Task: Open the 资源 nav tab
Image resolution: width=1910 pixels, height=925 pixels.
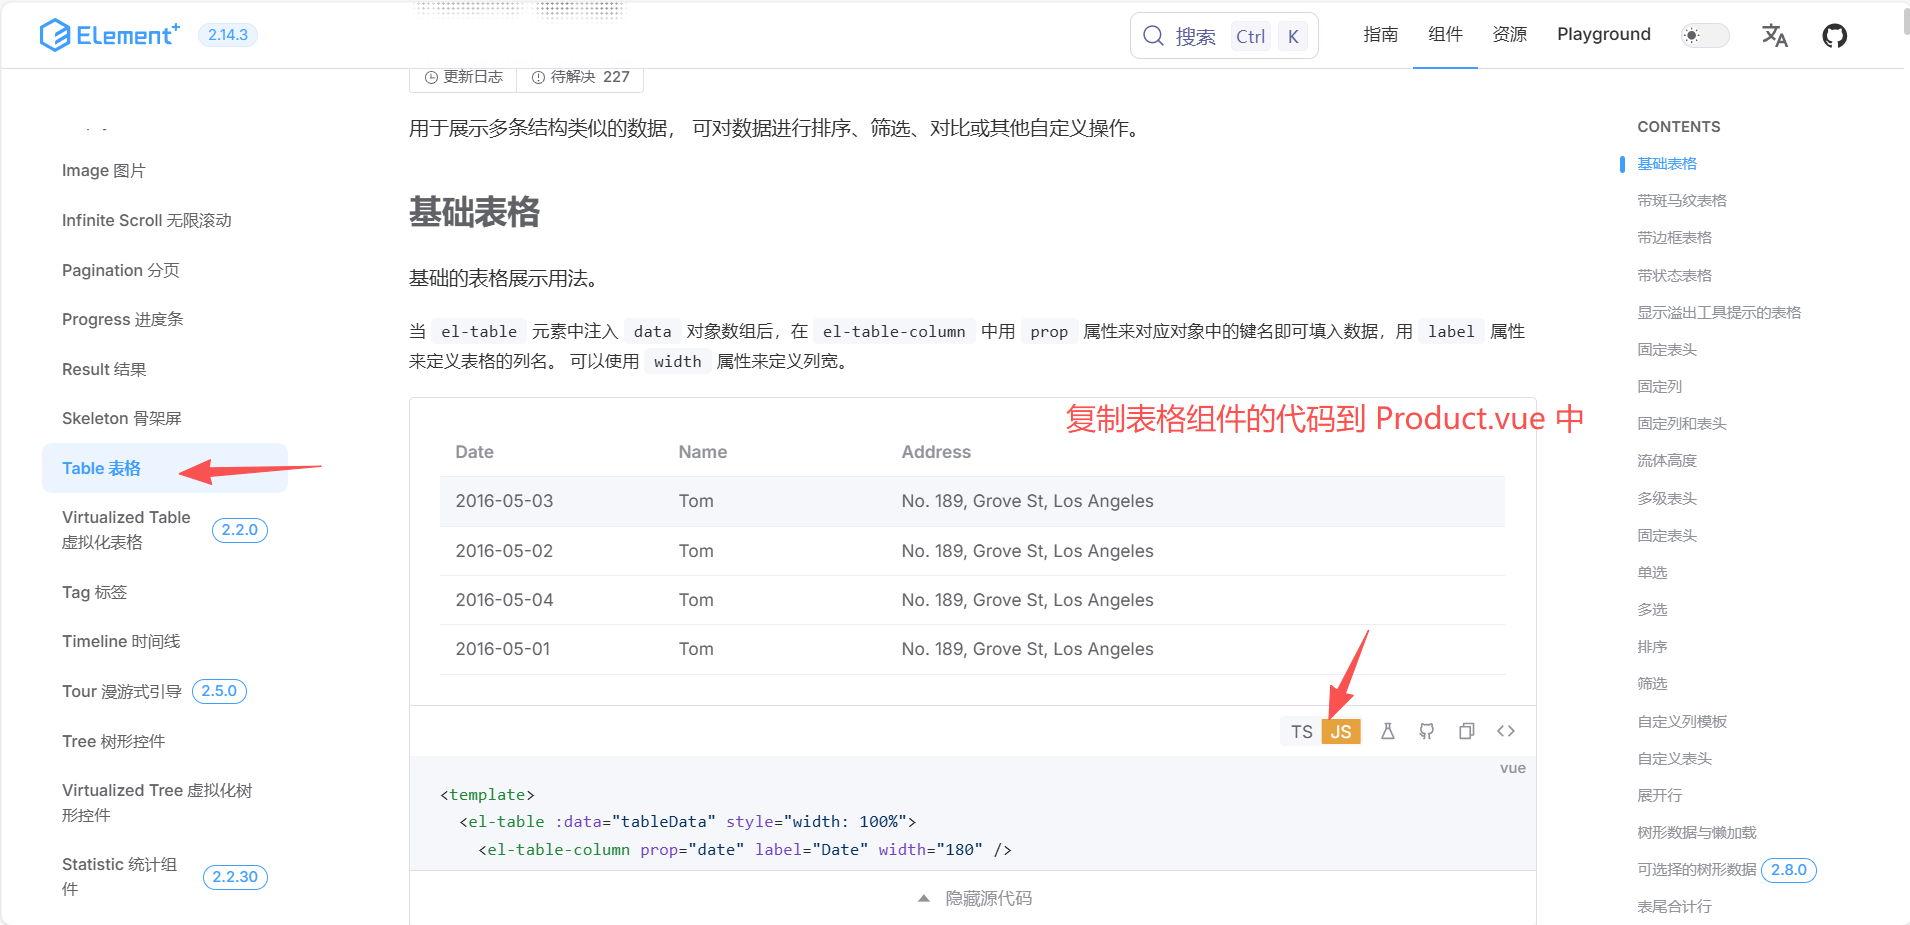Action: 1509,34
